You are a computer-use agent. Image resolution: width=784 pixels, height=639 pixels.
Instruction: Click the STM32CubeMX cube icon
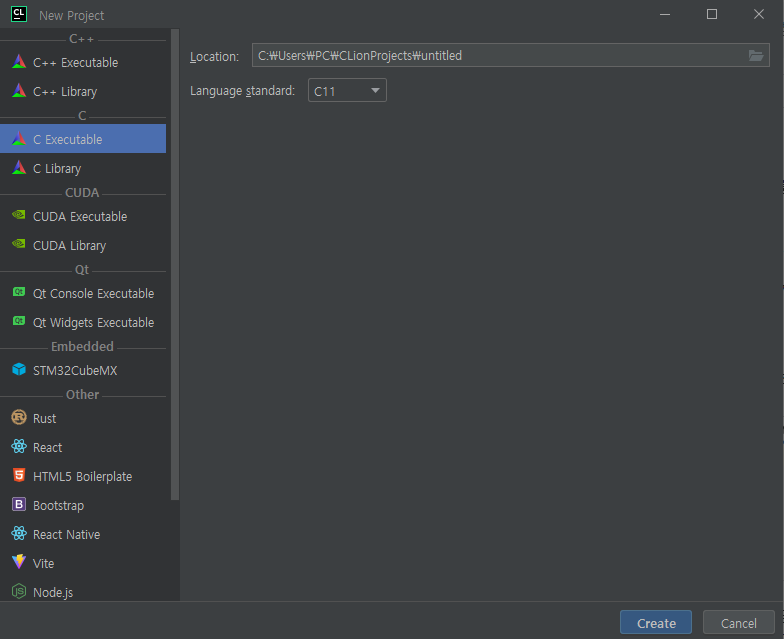tap(19, 370)
